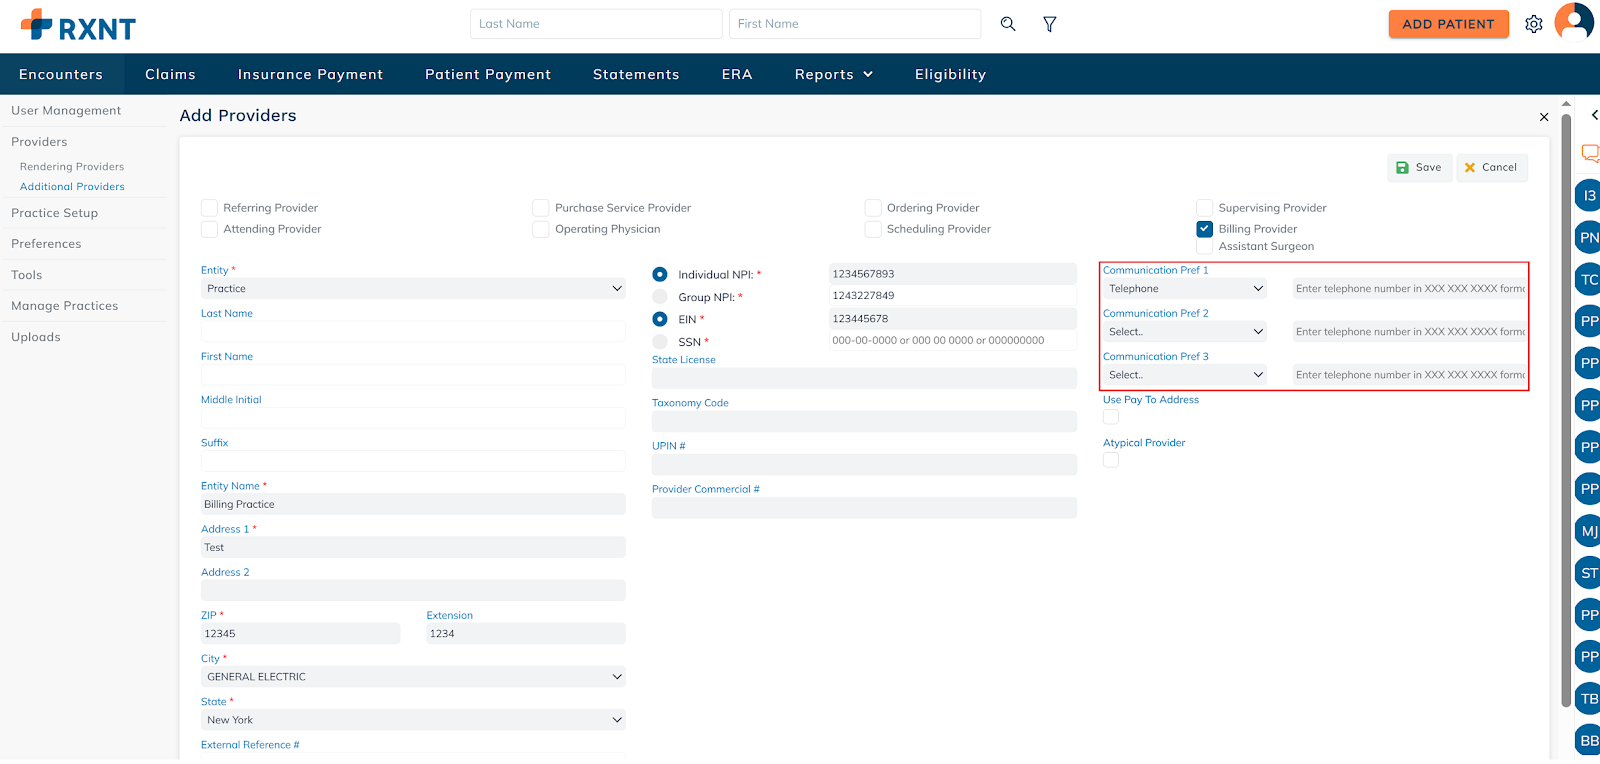
Task: Enable the Referring Provider checkbox
Action: coord(210,208)
